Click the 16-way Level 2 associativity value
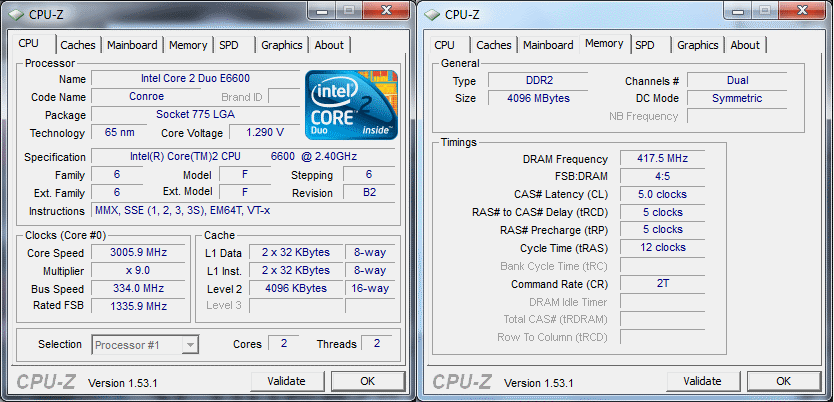Screen dimensions: 834x402 (370, 289)
